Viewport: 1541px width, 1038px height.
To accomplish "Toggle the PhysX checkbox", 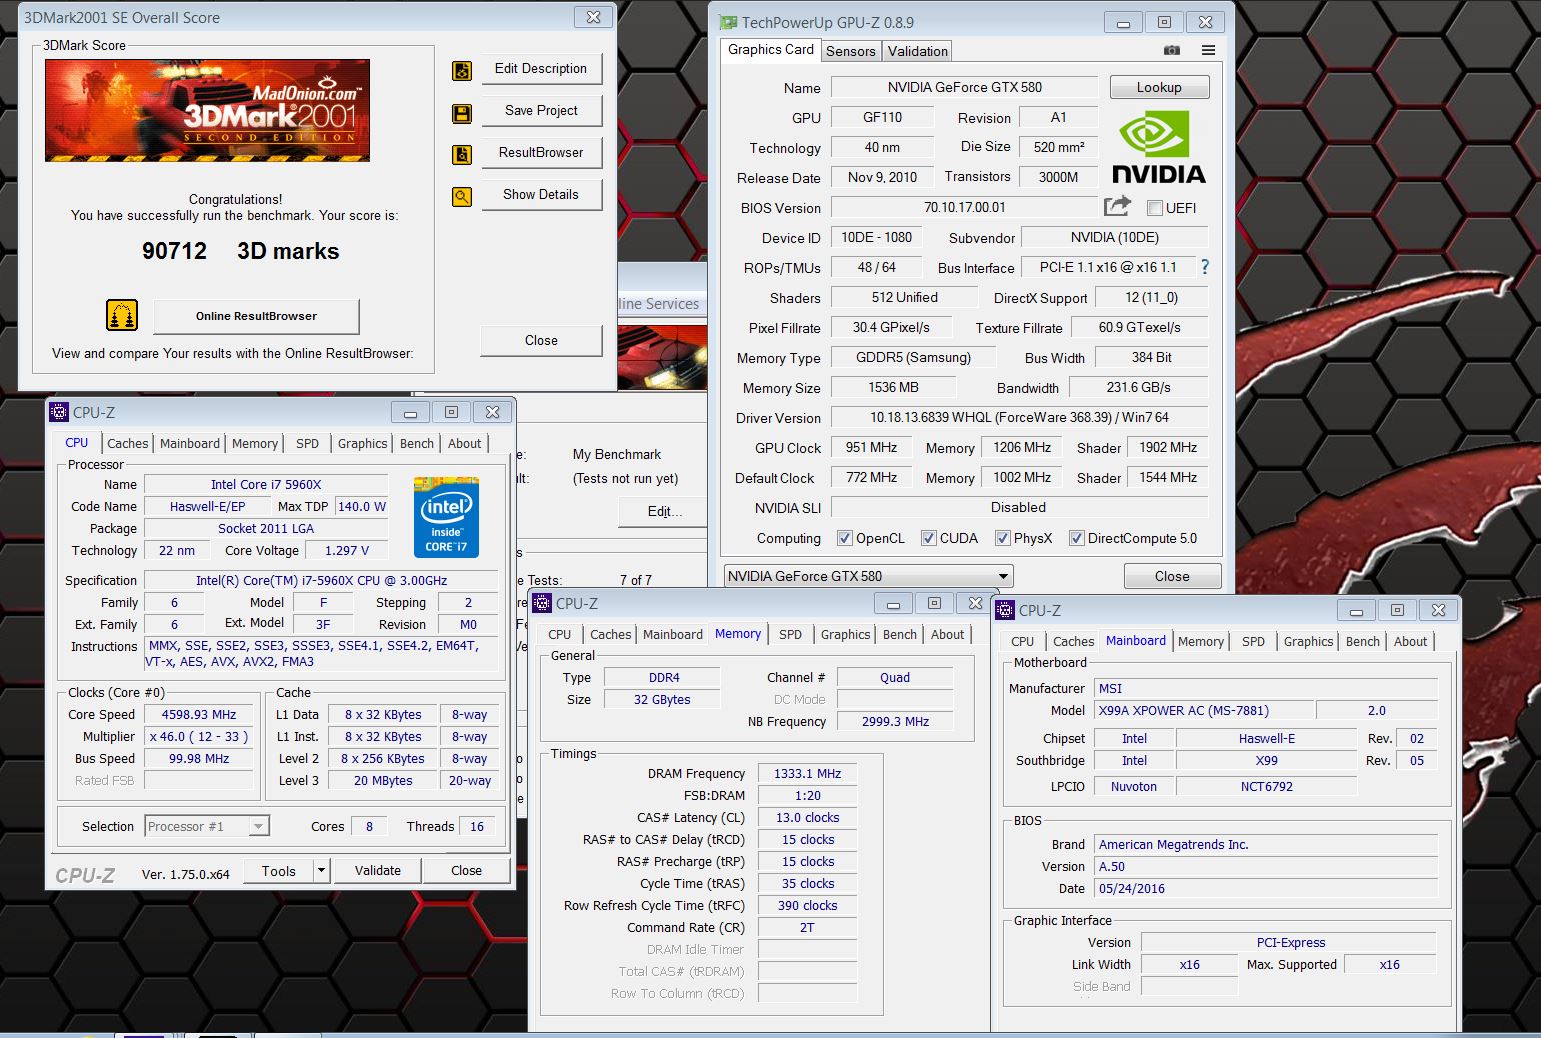I will (x=1002, y=538).
